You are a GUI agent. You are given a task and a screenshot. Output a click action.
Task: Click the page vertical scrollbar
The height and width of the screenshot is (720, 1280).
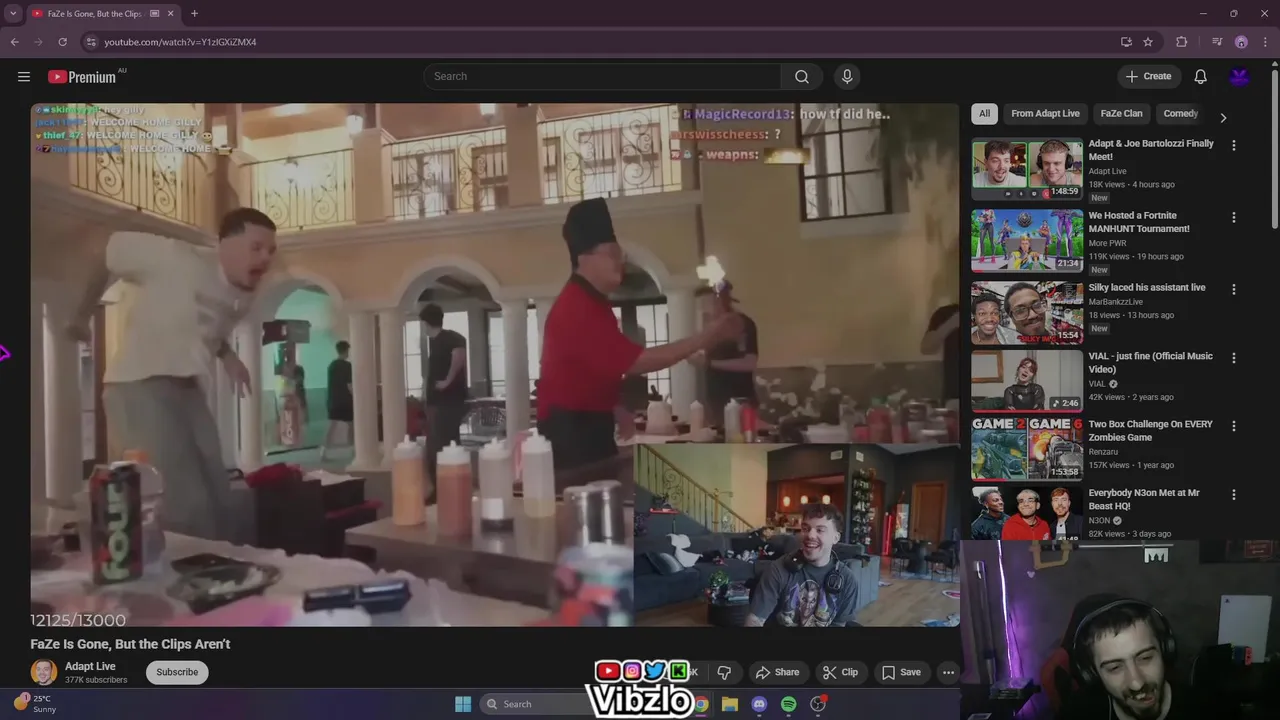tap(1274, 150)
